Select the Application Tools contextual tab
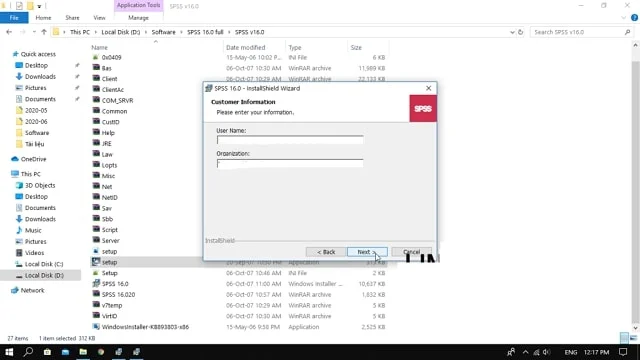 point(138,5)
